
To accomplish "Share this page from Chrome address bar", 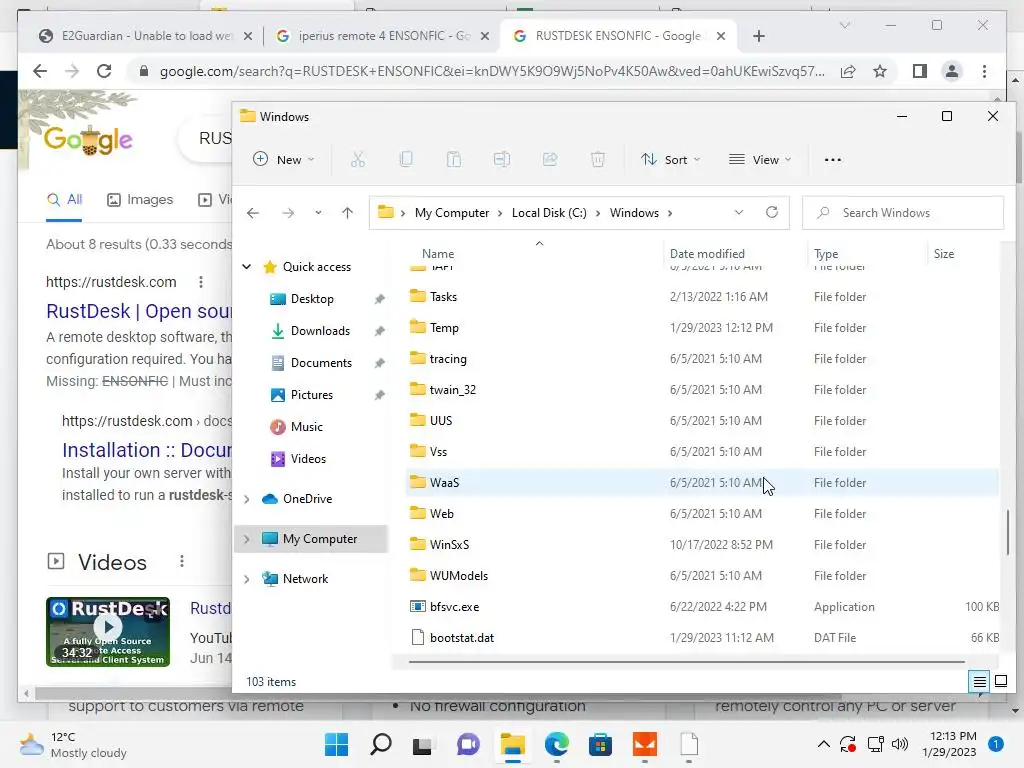I will coord(848,71).
